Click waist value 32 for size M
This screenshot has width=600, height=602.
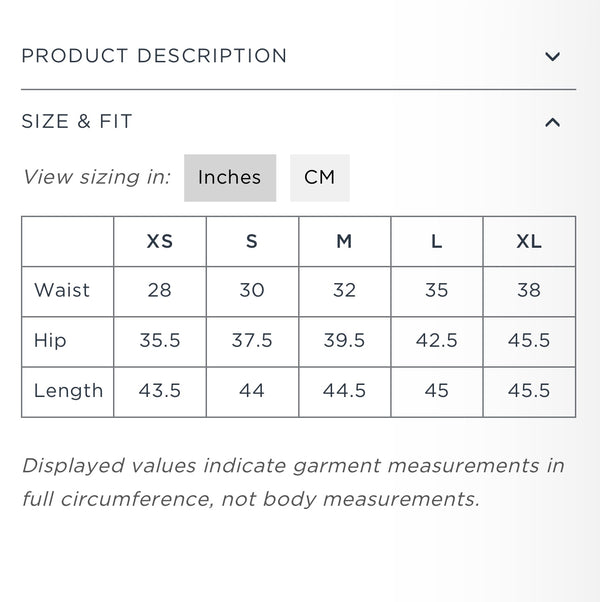pyautogui.click(x=344, y=290)
